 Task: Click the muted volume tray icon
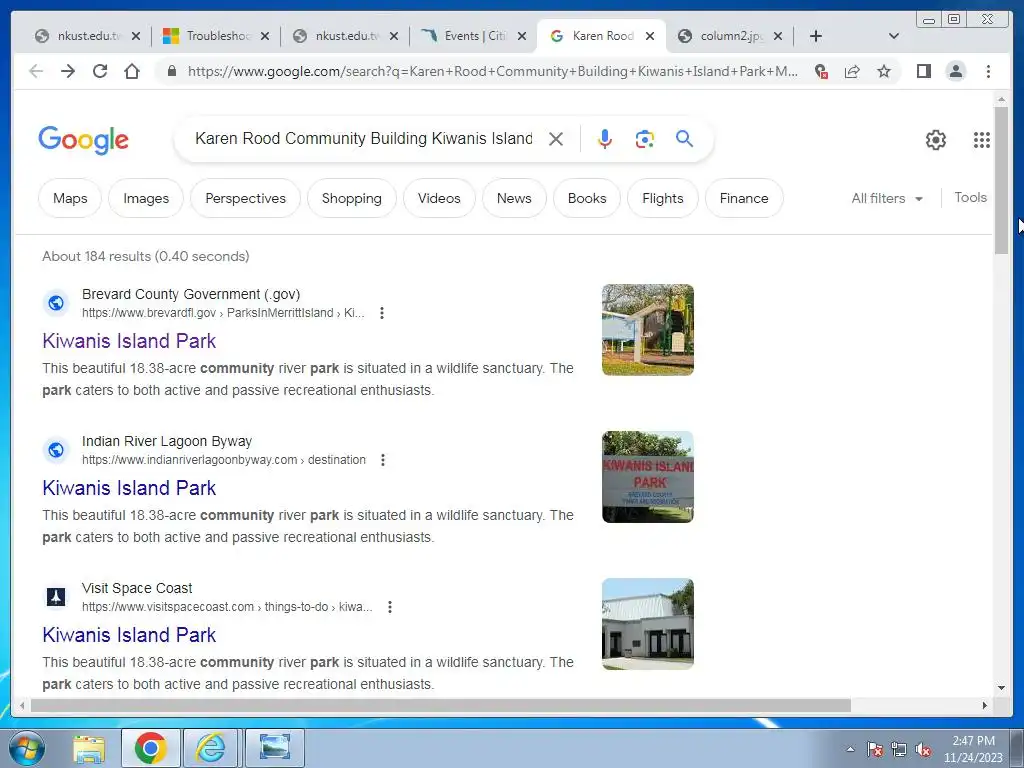tap(923, 750)
